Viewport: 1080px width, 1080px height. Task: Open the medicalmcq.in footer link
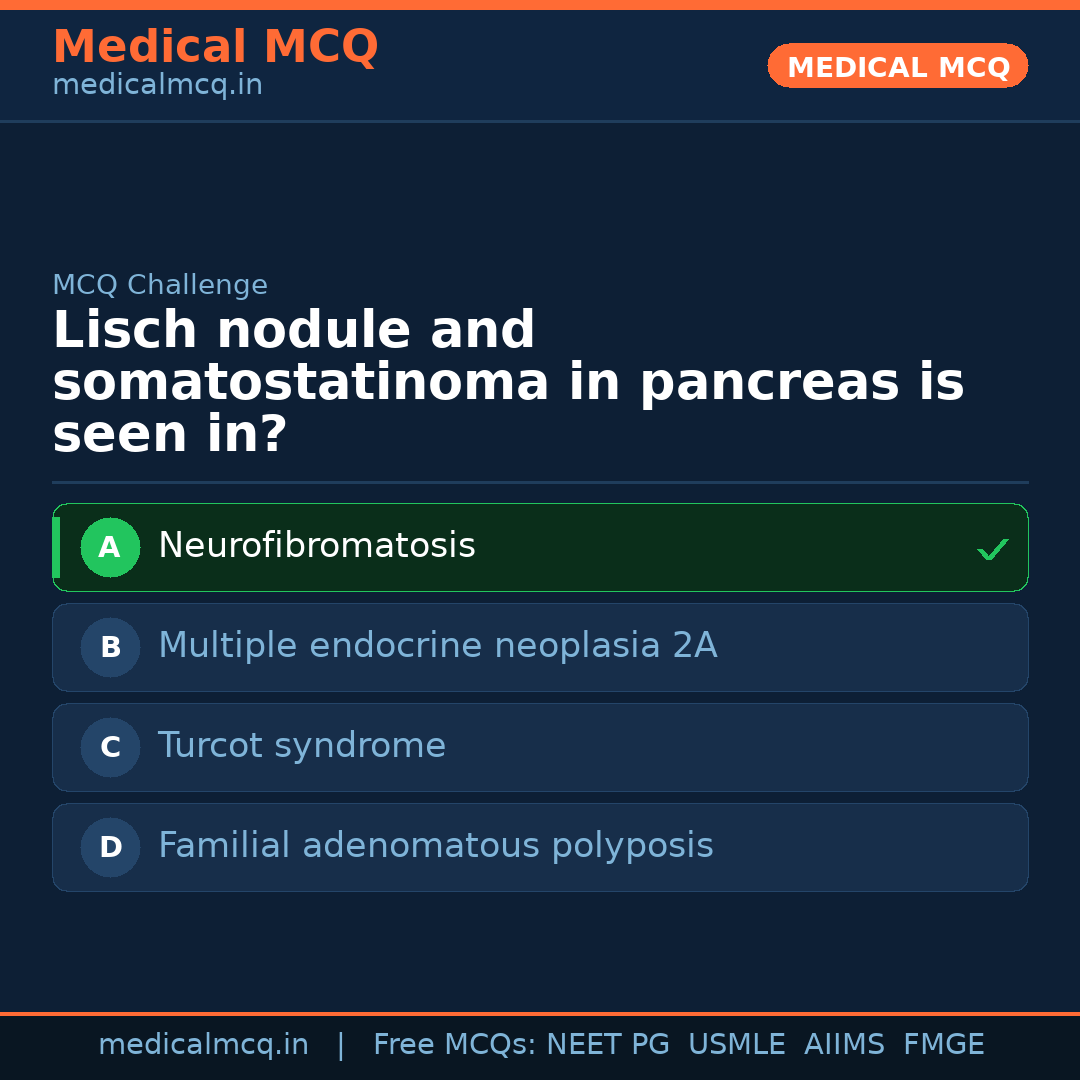[203, 1045]
